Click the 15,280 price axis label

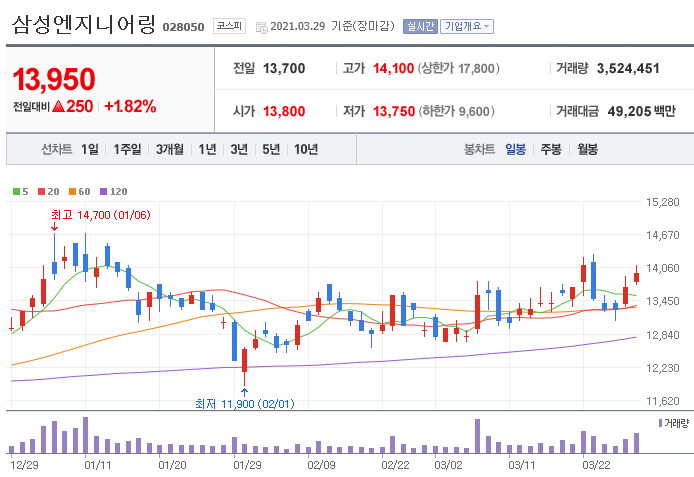coord(663,202)
